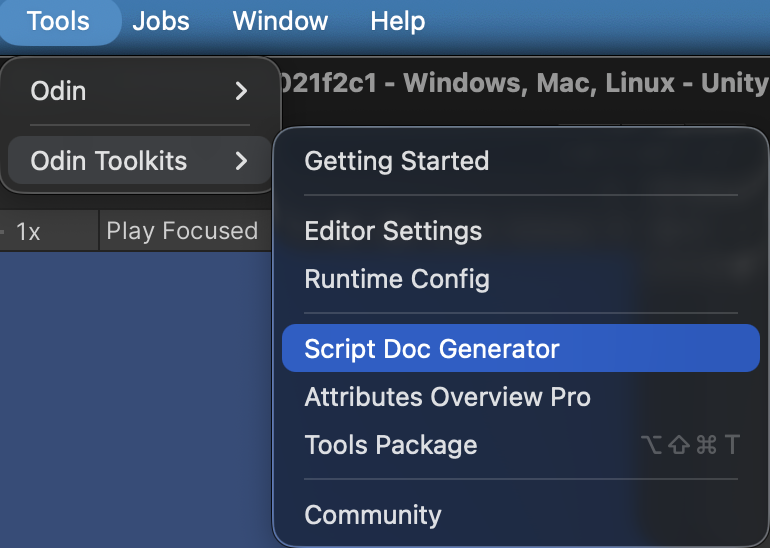Click the Odin submenu chevron arrow
The width and height of the screenshot is (770, 548).
coord(241,91)
